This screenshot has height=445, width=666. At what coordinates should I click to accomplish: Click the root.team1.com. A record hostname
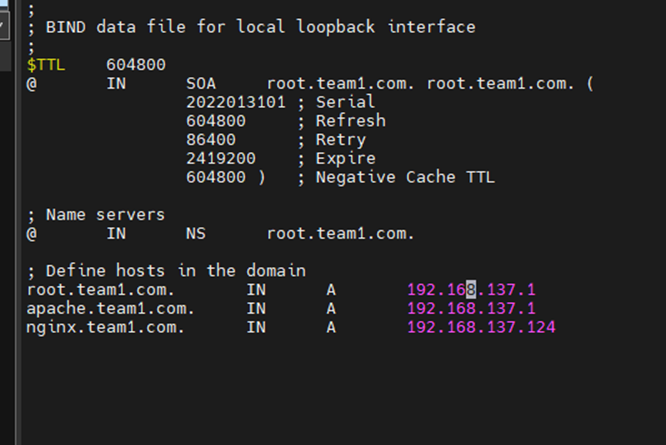(x=101, y=290)
